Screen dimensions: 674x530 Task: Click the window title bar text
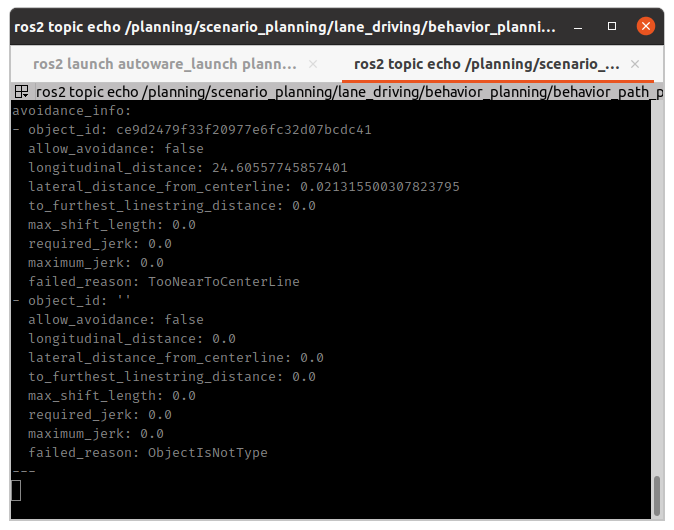(280, 24)
